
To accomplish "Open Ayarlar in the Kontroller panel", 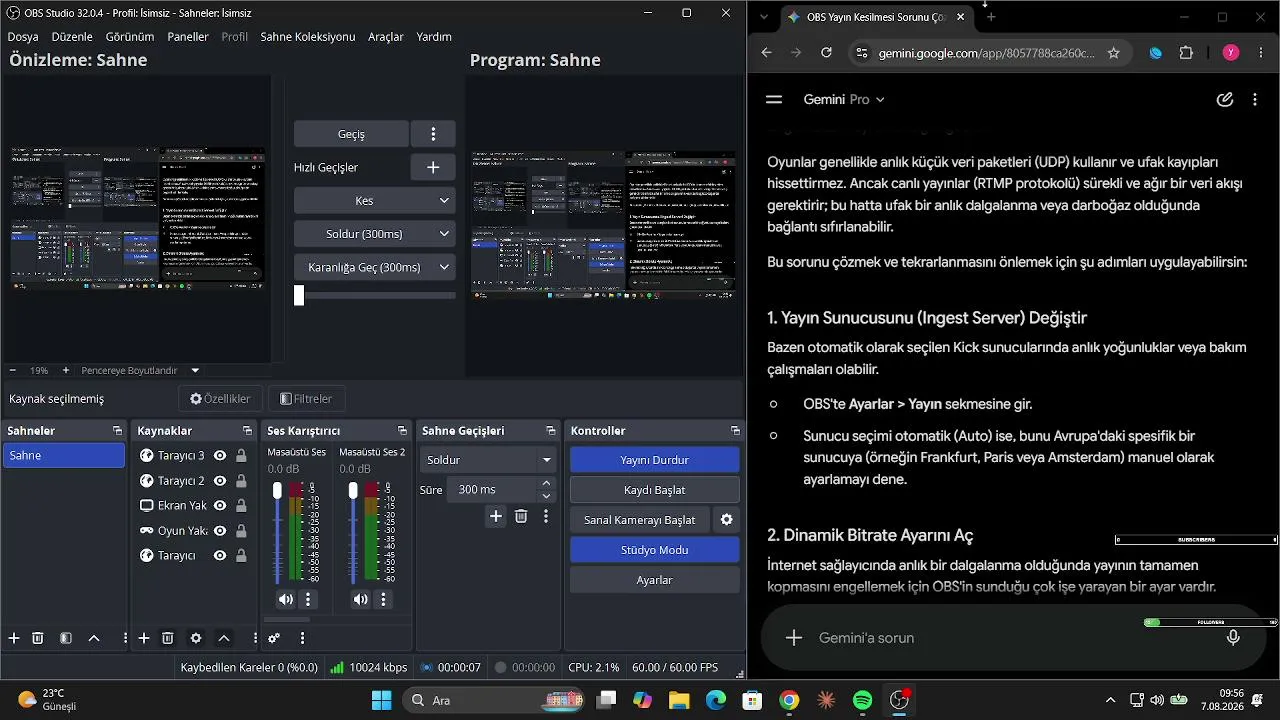I will (655, 580).
